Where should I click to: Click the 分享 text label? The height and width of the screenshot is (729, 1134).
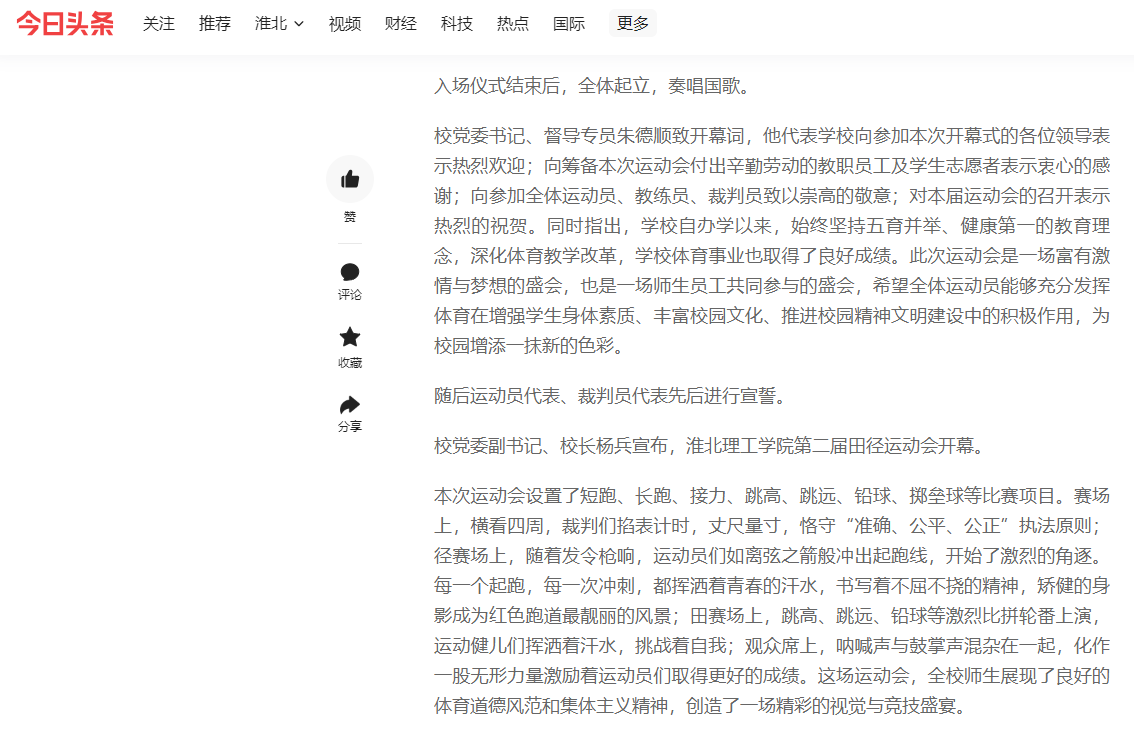(x=350, y=427)
